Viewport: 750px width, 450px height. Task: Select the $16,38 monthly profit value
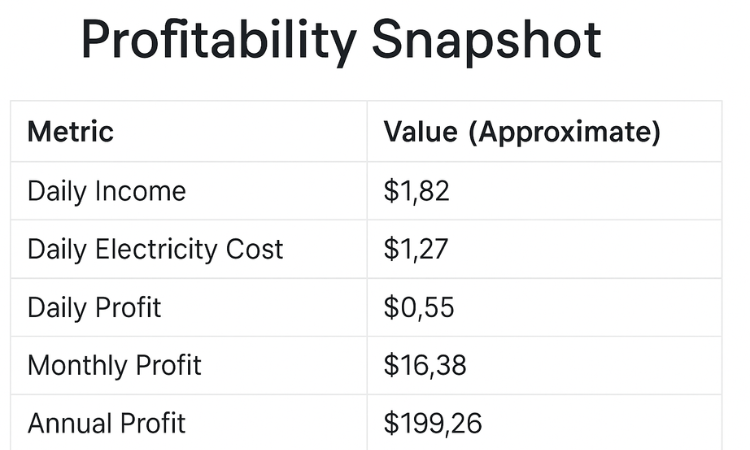(x=425, y=365)
